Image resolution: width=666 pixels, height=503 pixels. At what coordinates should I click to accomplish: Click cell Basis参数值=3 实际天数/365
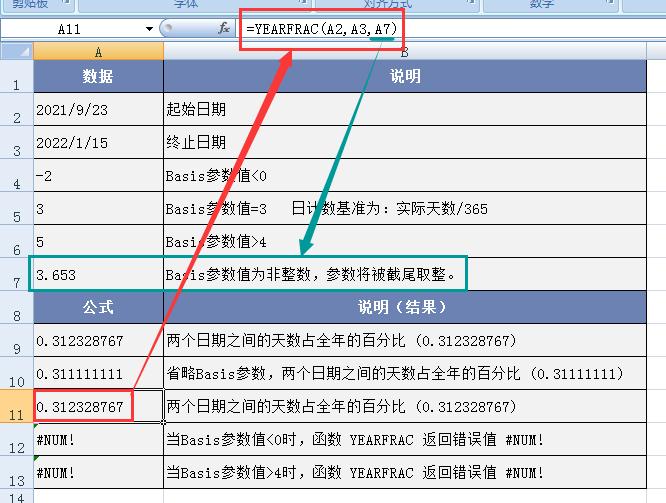tap(405, 209)
